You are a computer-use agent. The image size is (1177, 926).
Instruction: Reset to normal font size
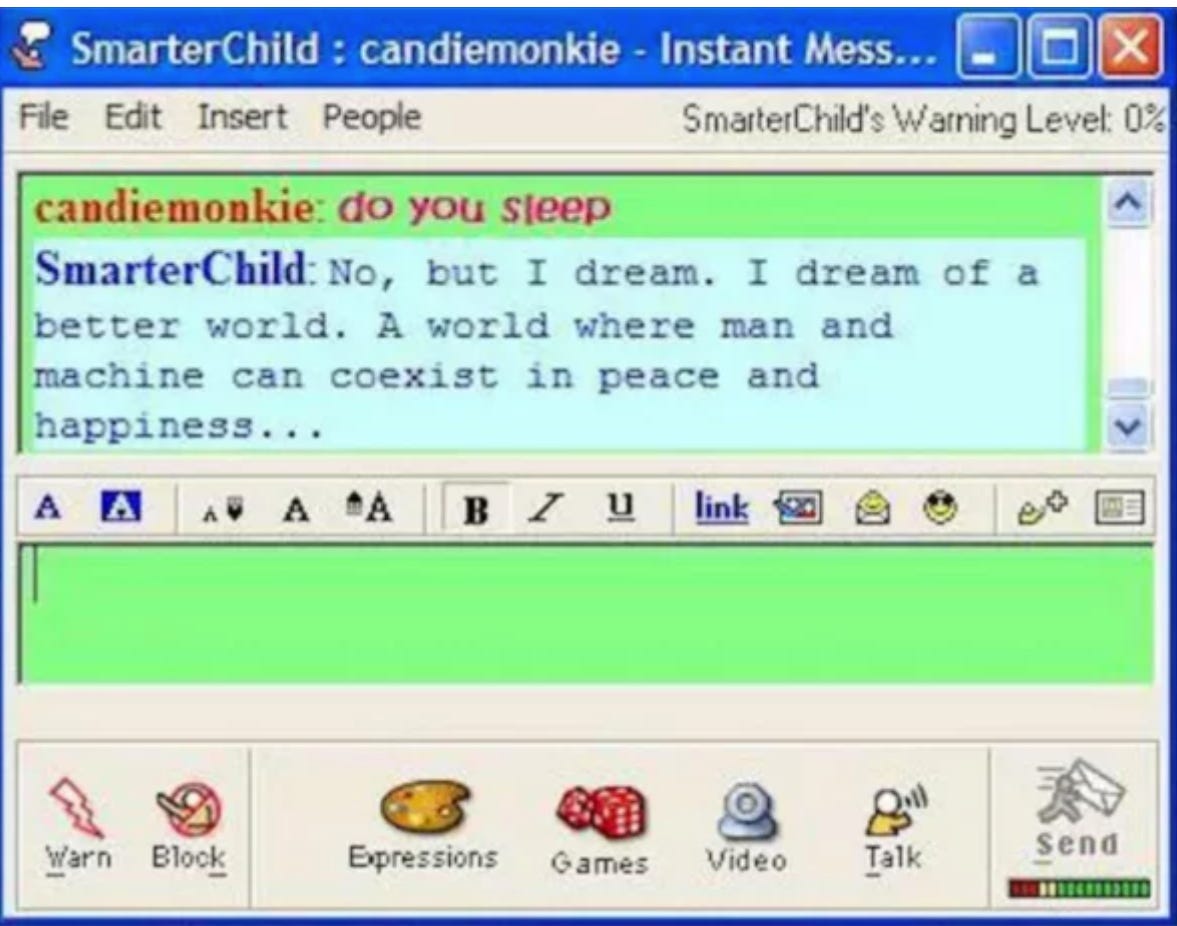[x=296, y=510]
